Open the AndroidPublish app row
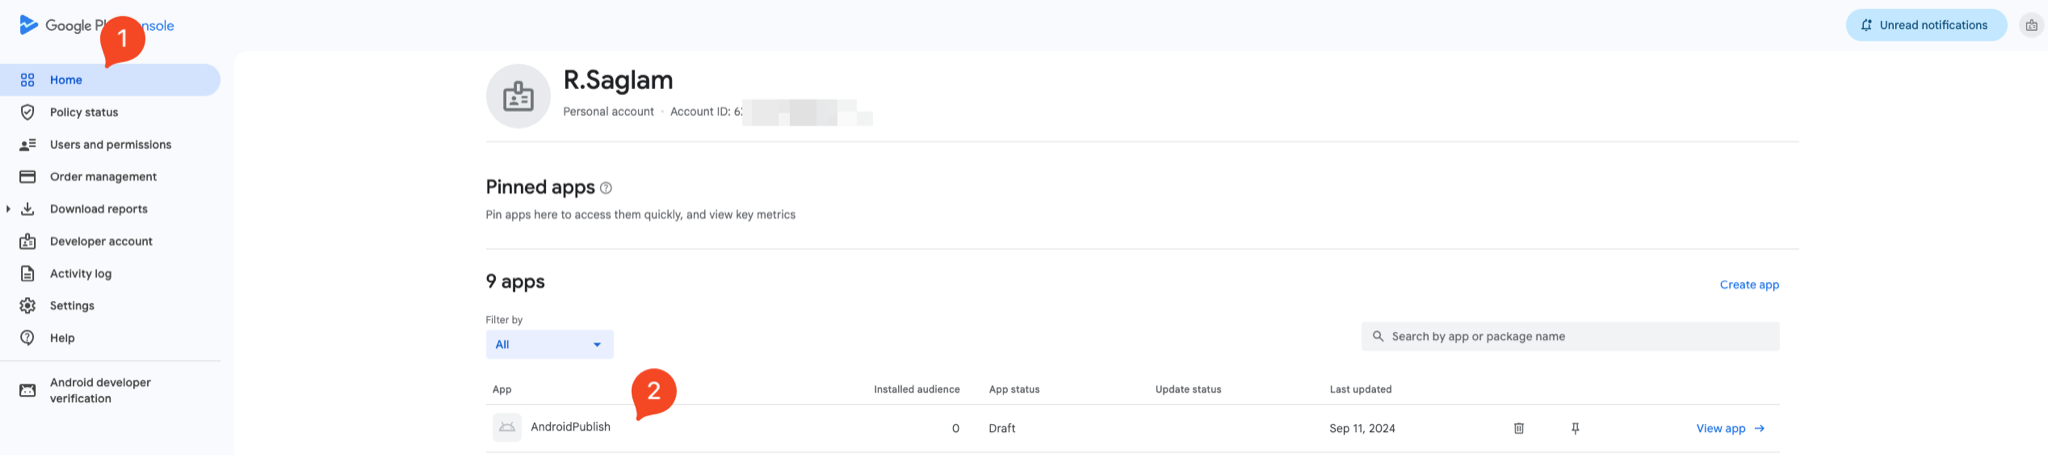The image size is (2048, 455). (x=1132, y=428)
